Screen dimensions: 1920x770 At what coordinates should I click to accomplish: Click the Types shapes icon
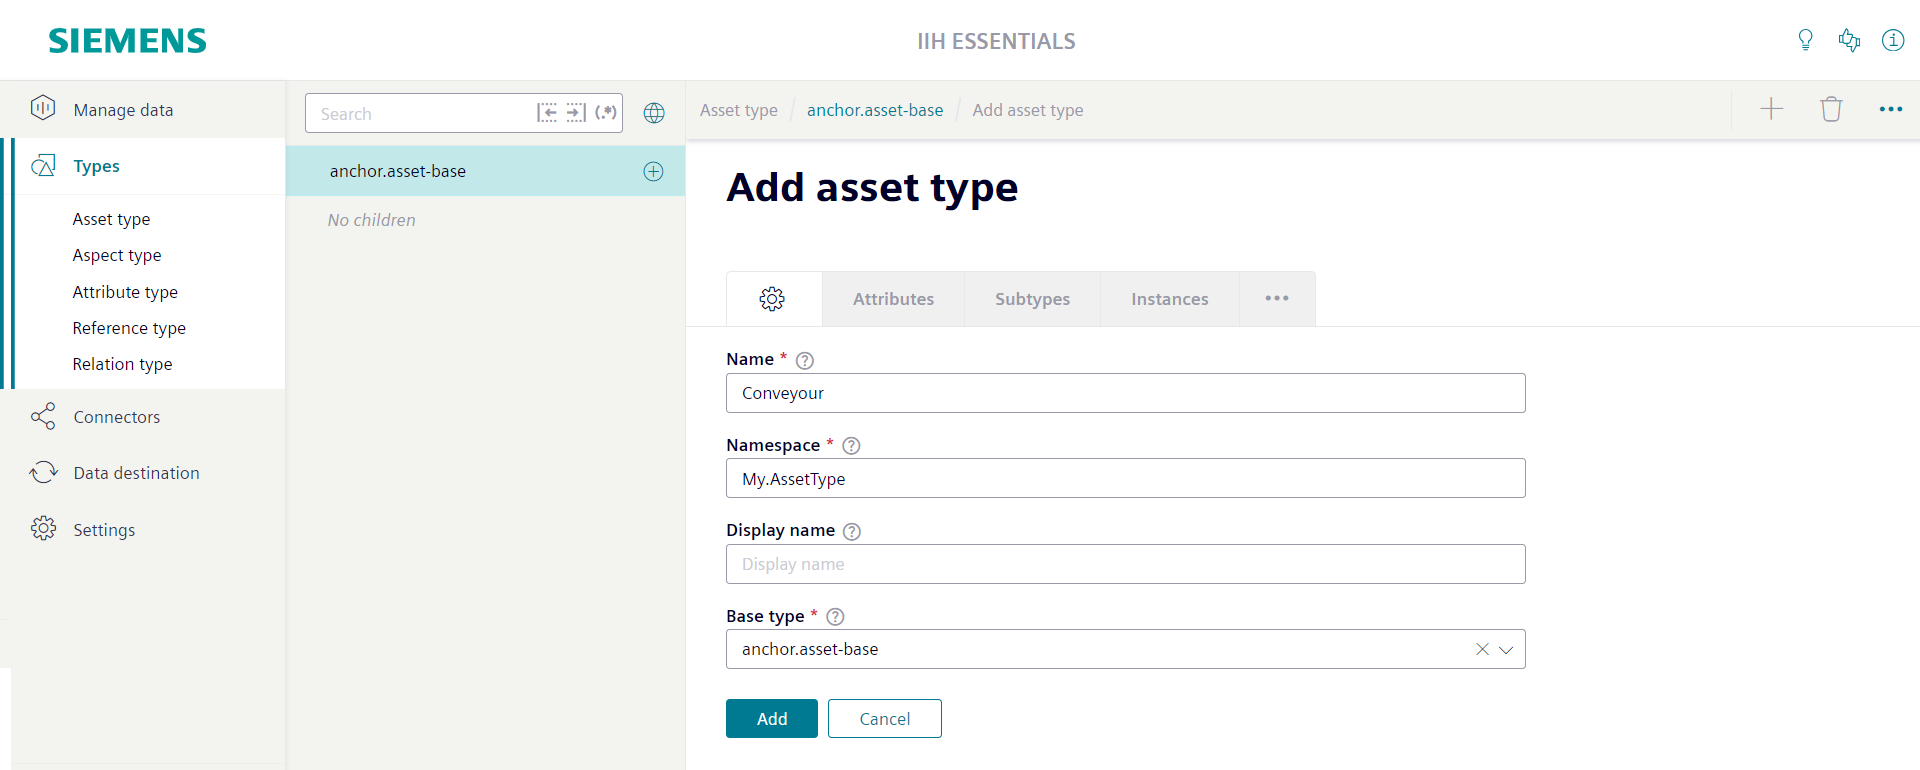(x=43, y=166)
